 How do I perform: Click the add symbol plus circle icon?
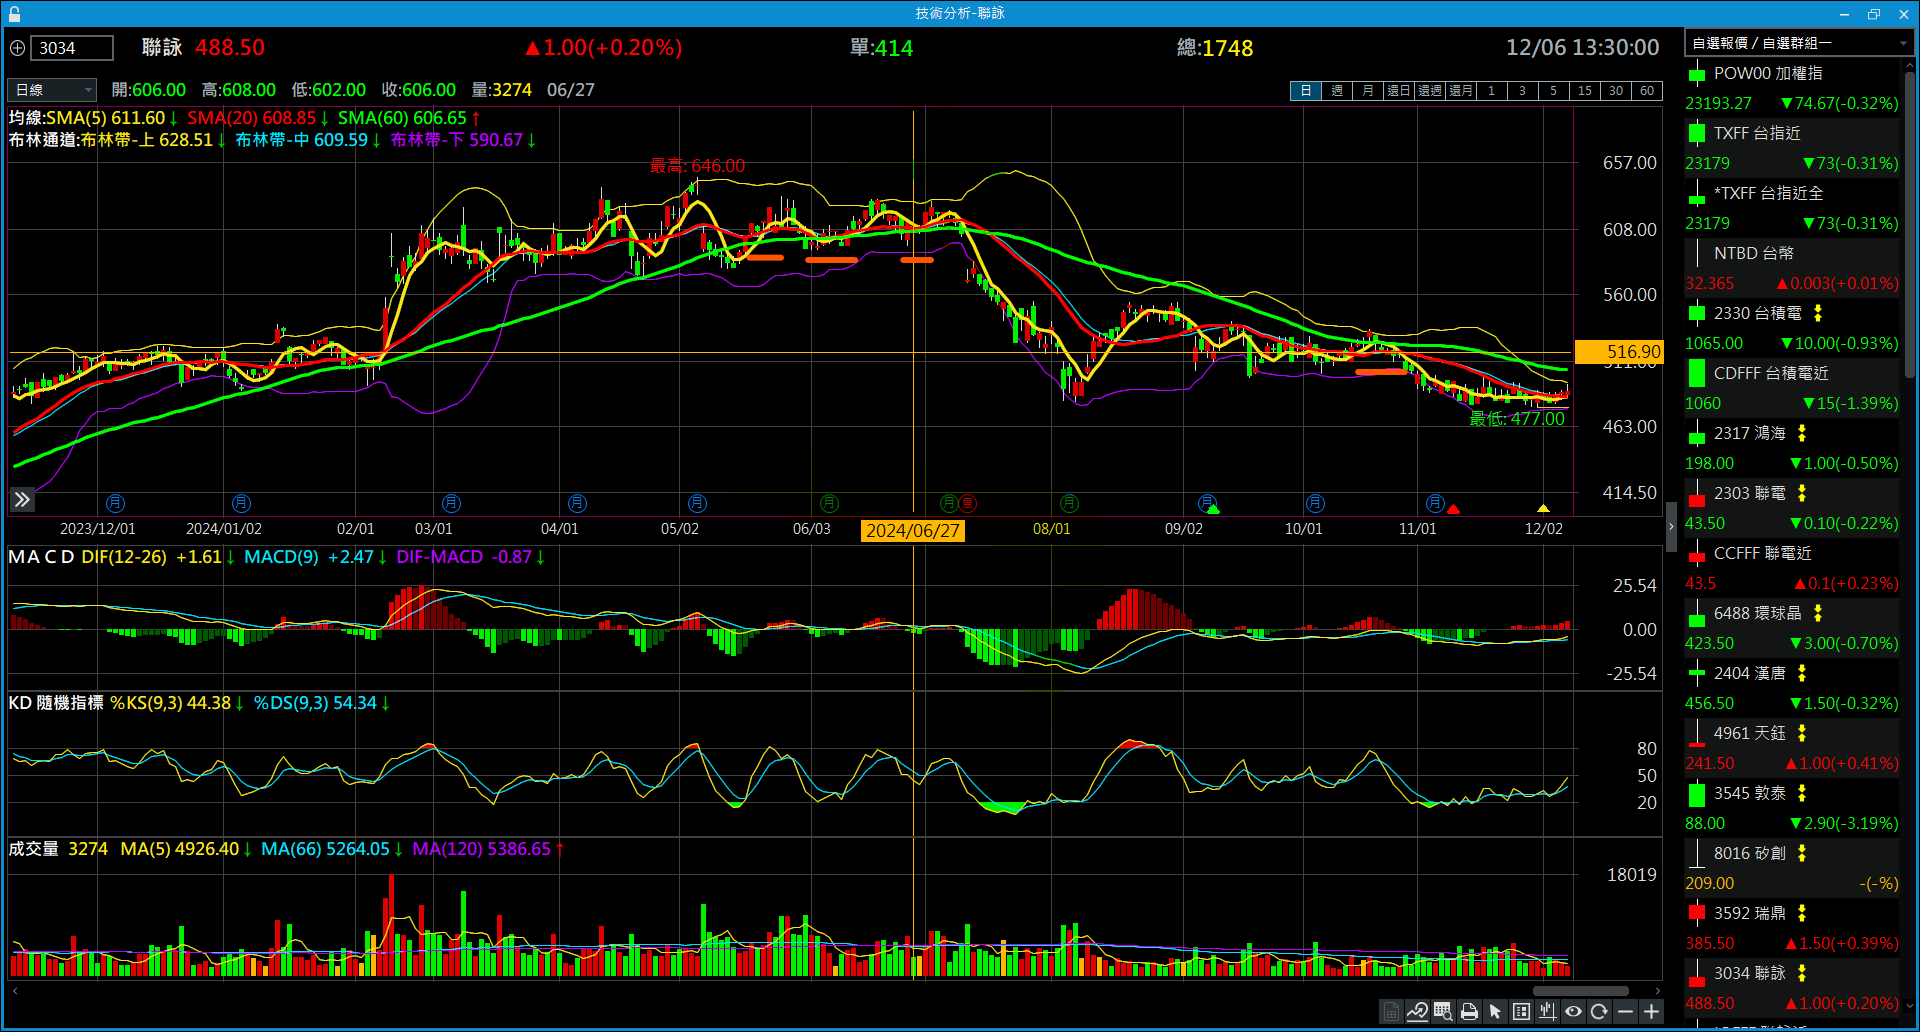(17, 48)
